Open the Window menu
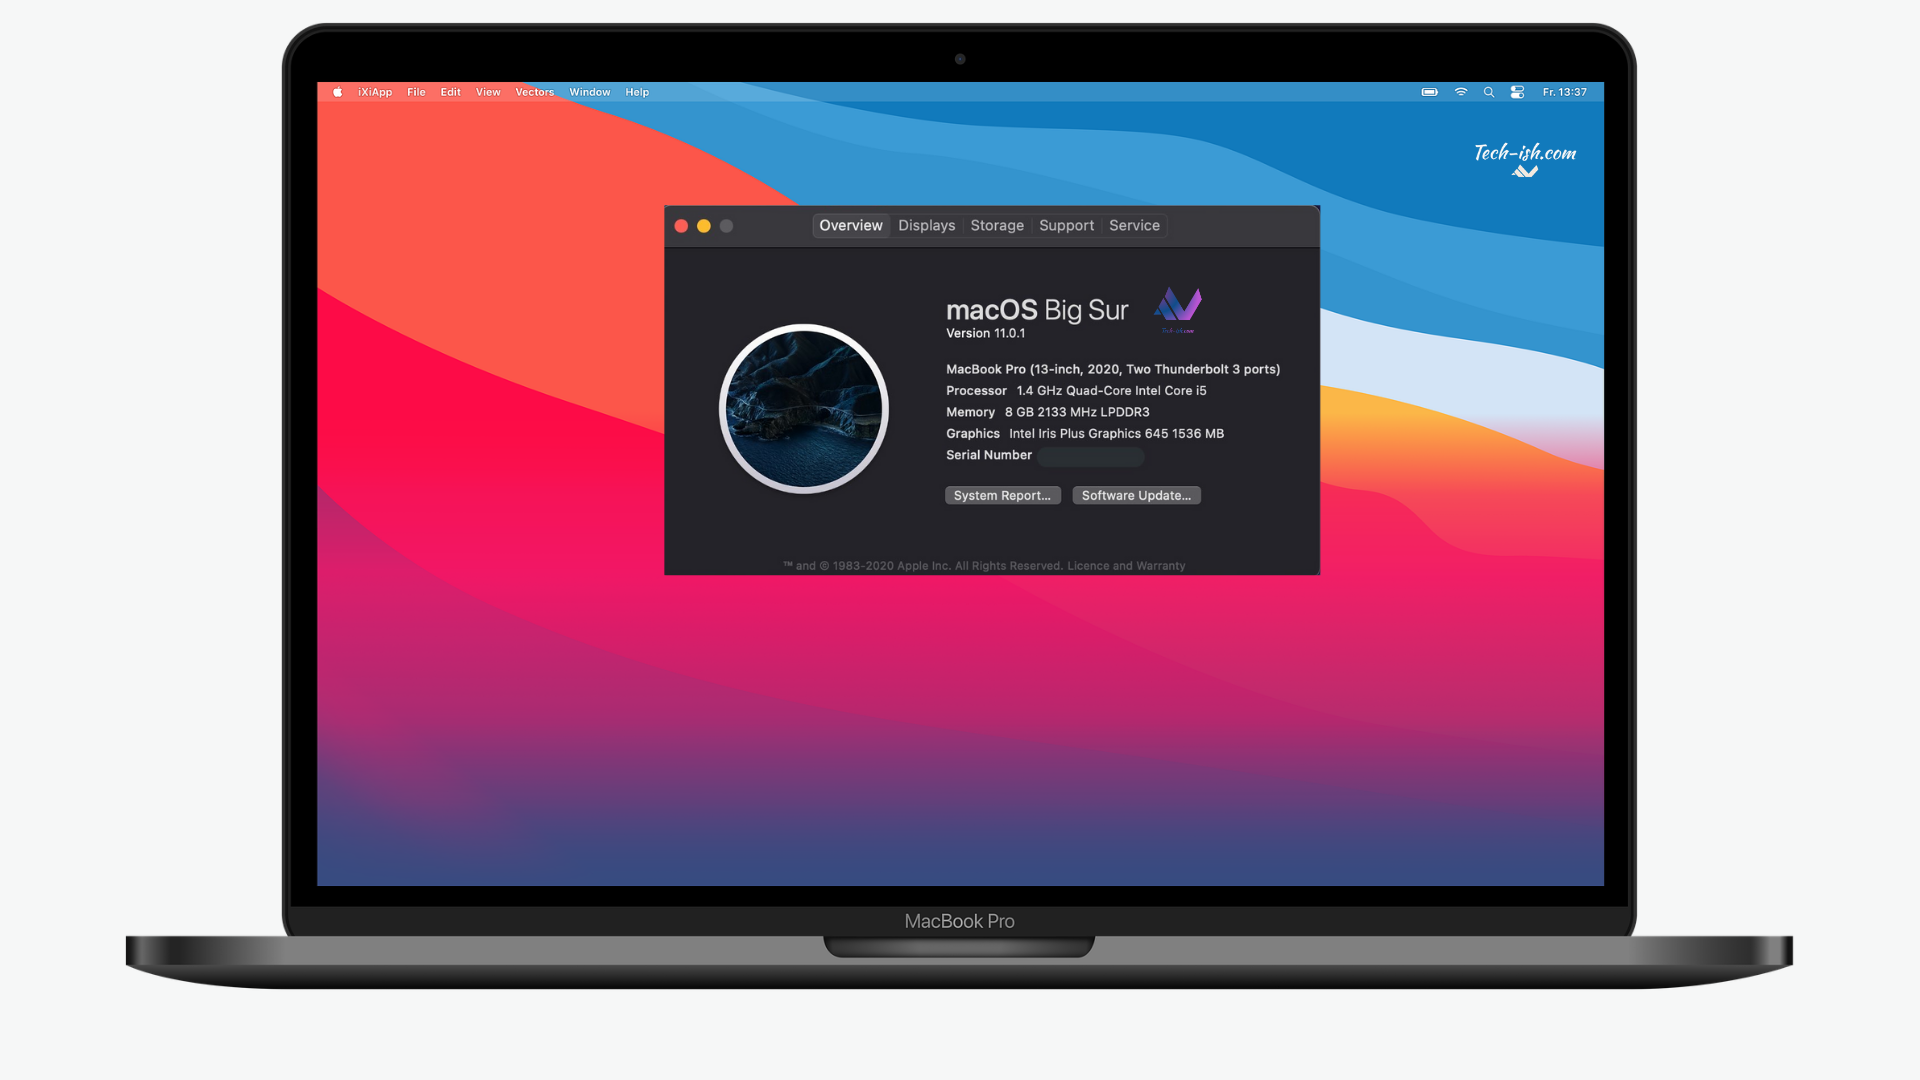The width and height of the screenshot is (1920, 1080). 587,91
